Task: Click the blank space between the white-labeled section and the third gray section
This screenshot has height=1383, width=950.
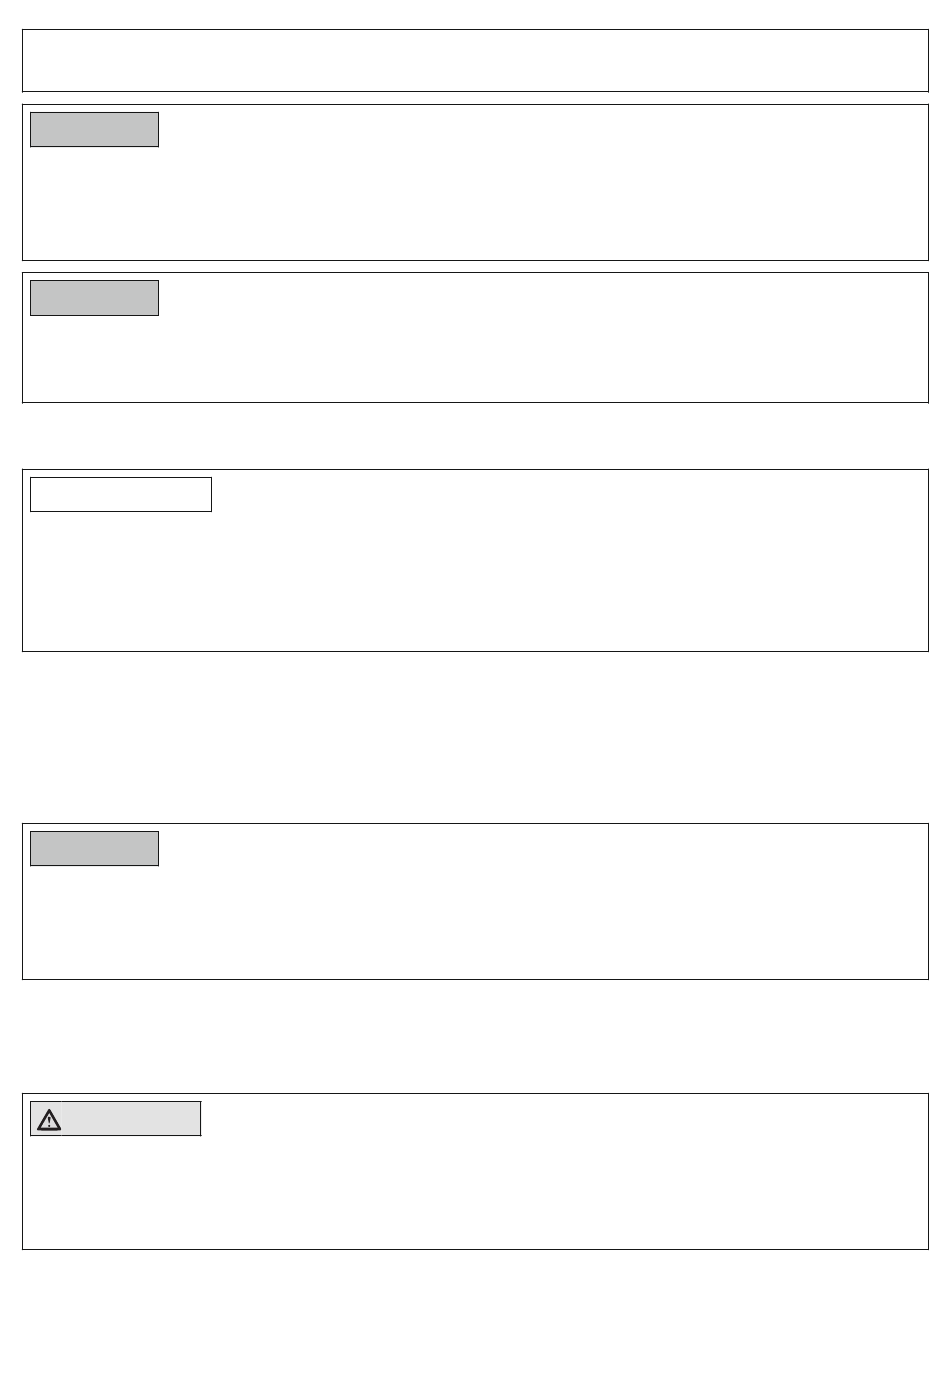Action: tap(475, 737)
